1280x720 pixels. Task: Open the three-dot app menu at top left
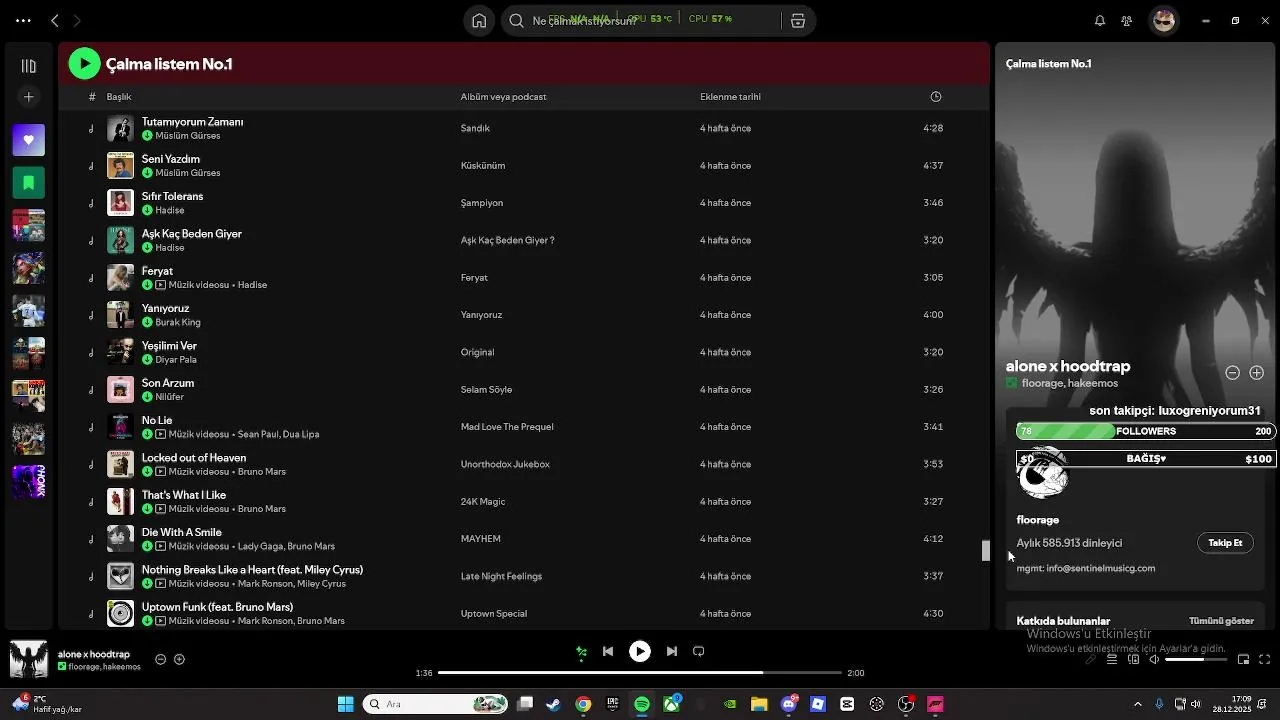pos(23,20)
